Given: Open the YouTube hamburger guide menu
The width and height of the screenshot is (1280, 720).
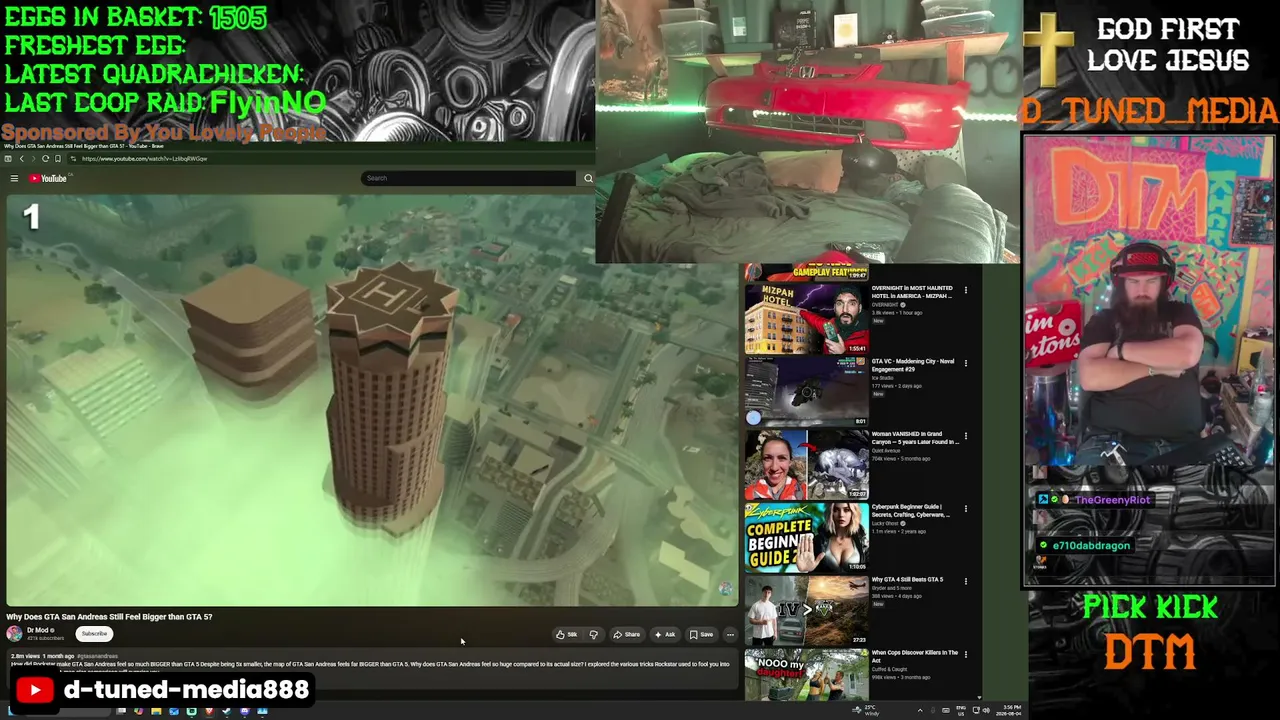Looking at the screenshot, I should pos(14,179).
